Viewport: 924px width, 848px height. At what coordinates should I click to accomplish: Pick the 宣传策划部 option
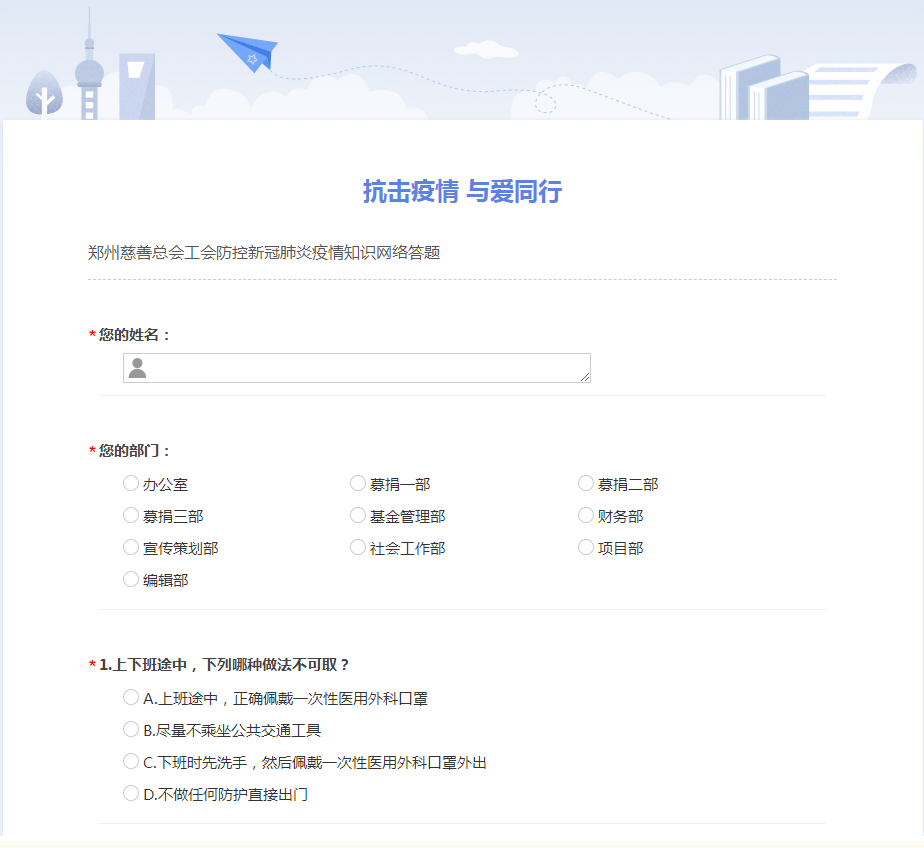[131, 548]
